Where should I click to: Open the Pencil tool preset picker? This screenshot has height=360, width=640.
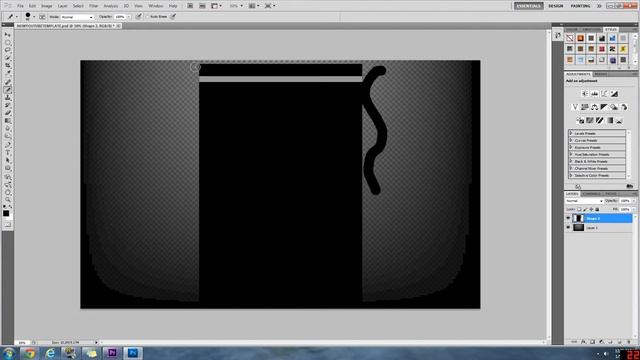pos(12,17)
